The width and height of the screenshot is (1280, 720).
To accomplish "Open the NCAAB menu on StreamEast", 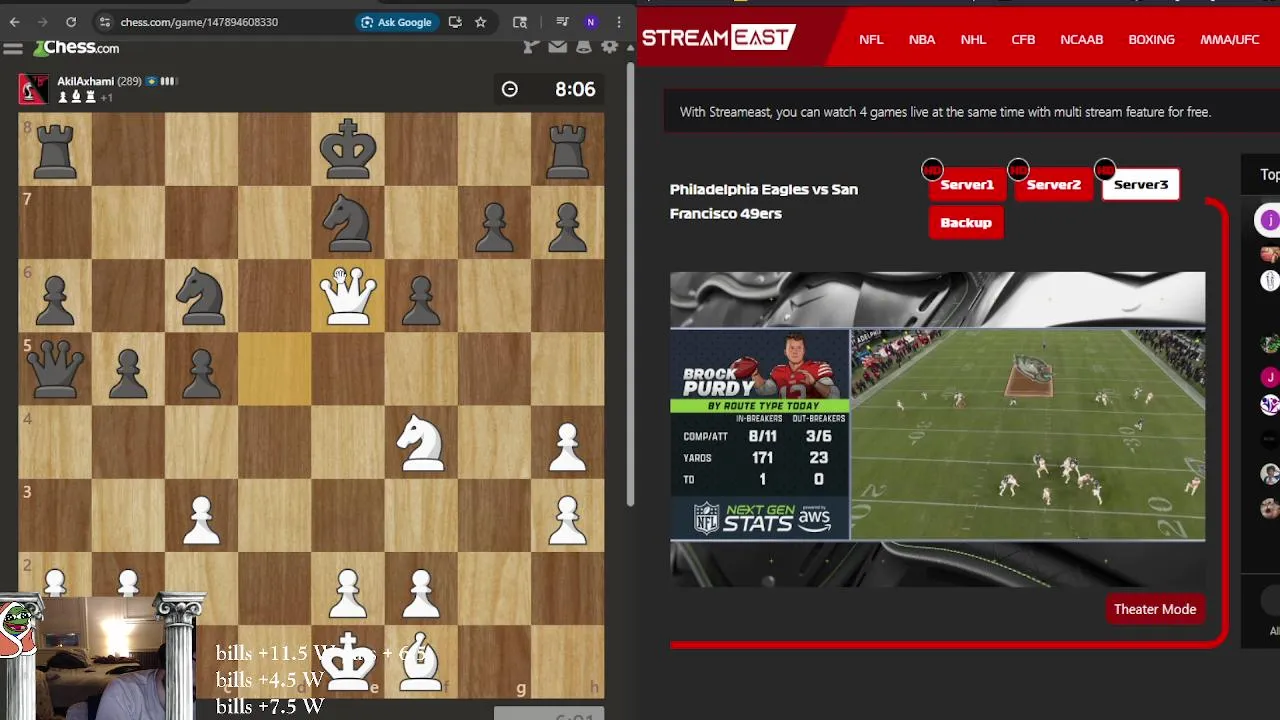I will tap(1081, 39).
